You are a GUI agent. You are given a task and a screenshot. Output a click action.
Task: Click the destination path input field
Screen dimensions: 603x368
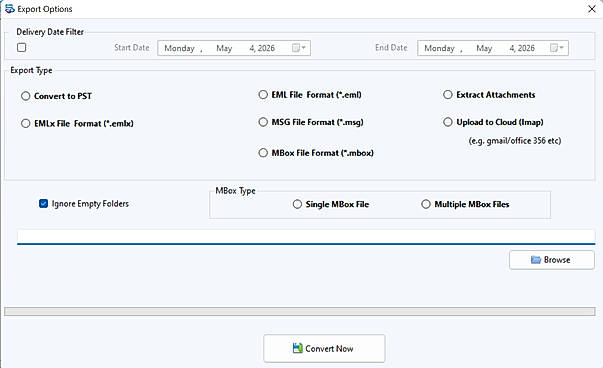306,236
